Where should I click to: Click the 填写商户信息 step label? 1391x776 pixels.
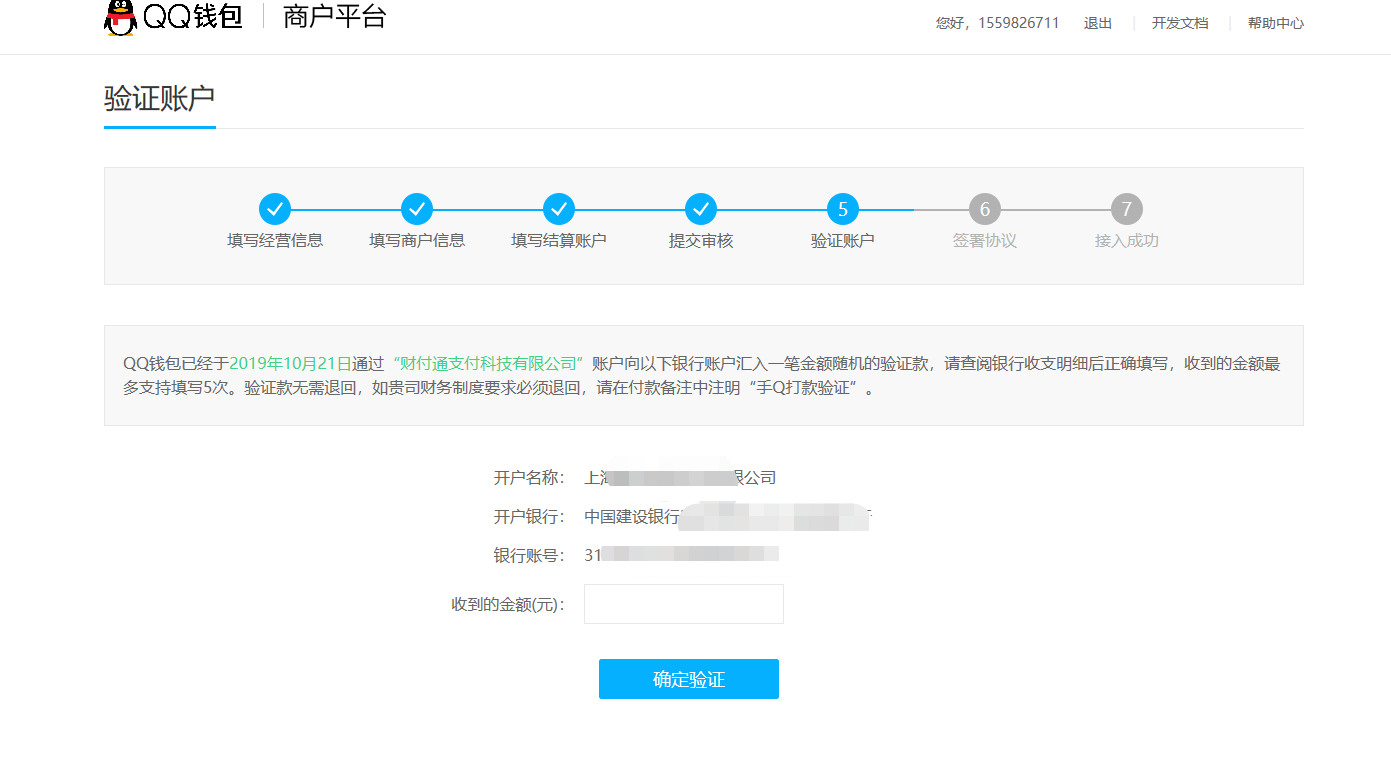coord(417,241)
